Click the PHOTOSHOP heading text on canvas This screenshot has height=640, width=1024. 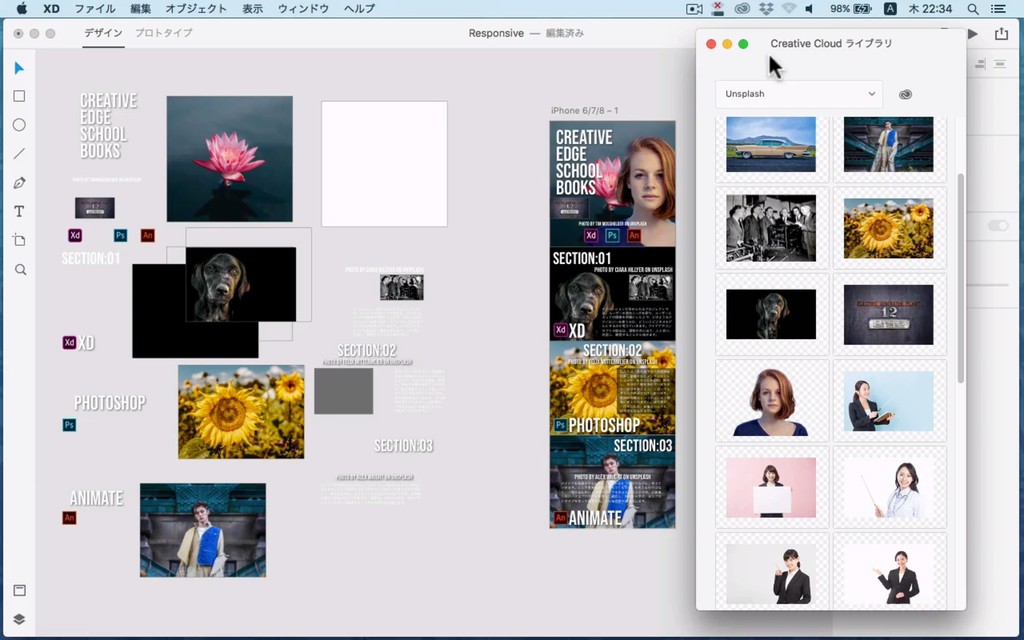tap(110, 403)
